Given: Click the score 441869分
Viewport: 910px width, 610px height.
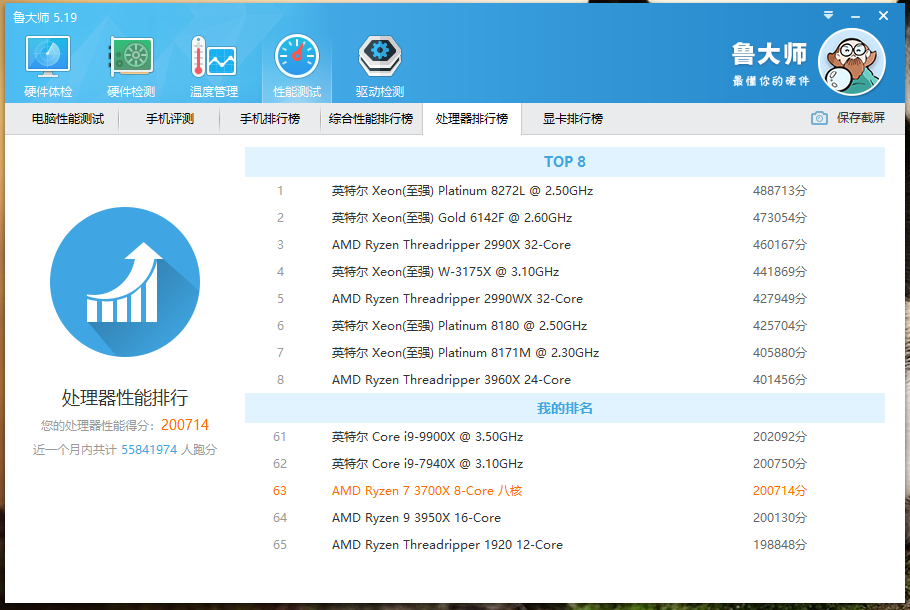Looking at the screenshot, I should pyautogui.click(x=779, y=272).
